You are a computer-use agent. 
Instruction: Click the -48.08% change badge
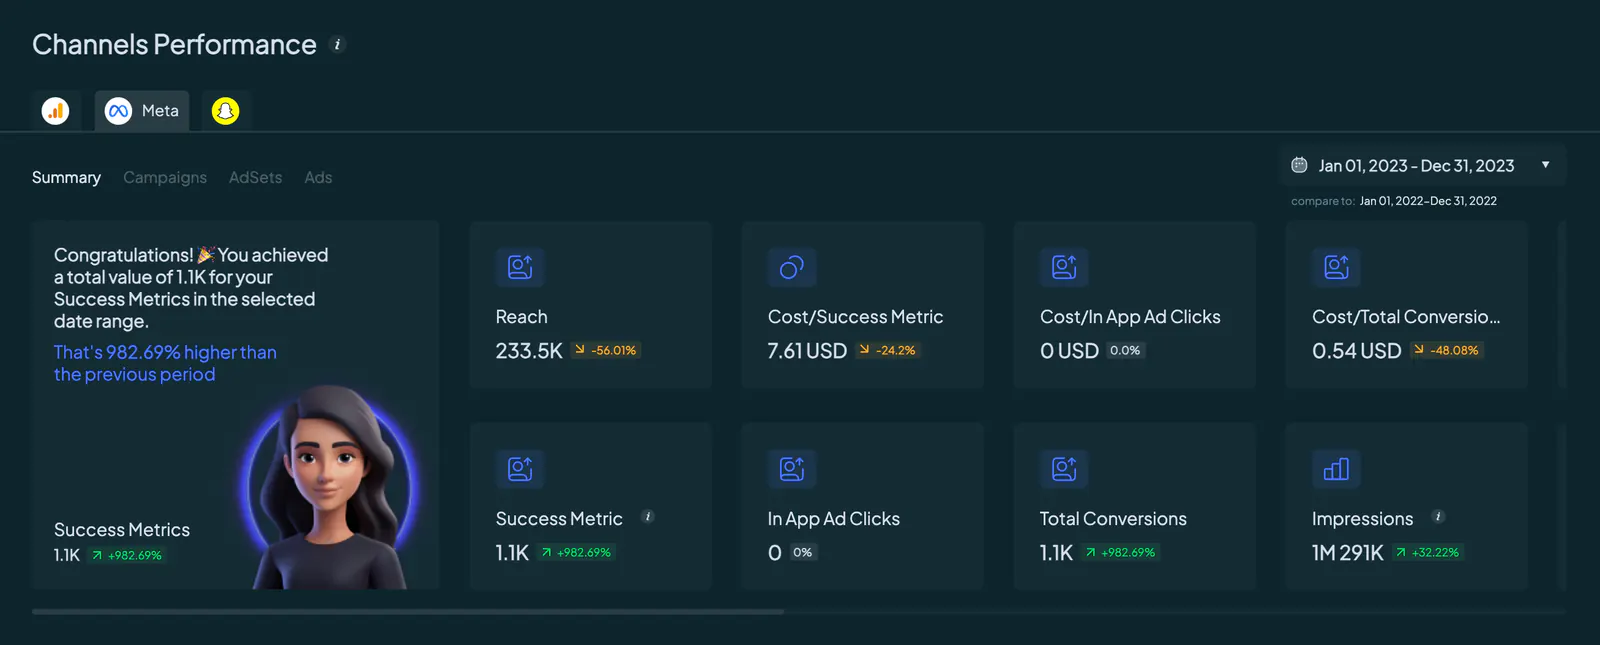(x=1446, y=351)
